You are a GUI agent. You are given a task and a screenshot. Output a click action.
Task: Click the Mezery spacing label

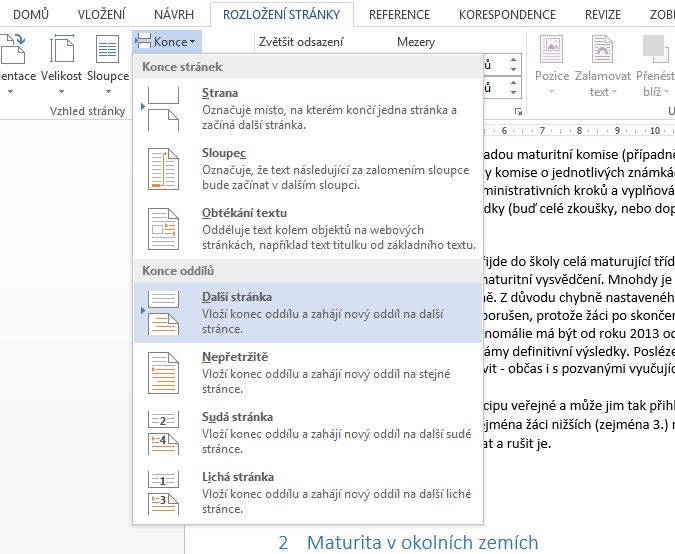click(416, 42)
